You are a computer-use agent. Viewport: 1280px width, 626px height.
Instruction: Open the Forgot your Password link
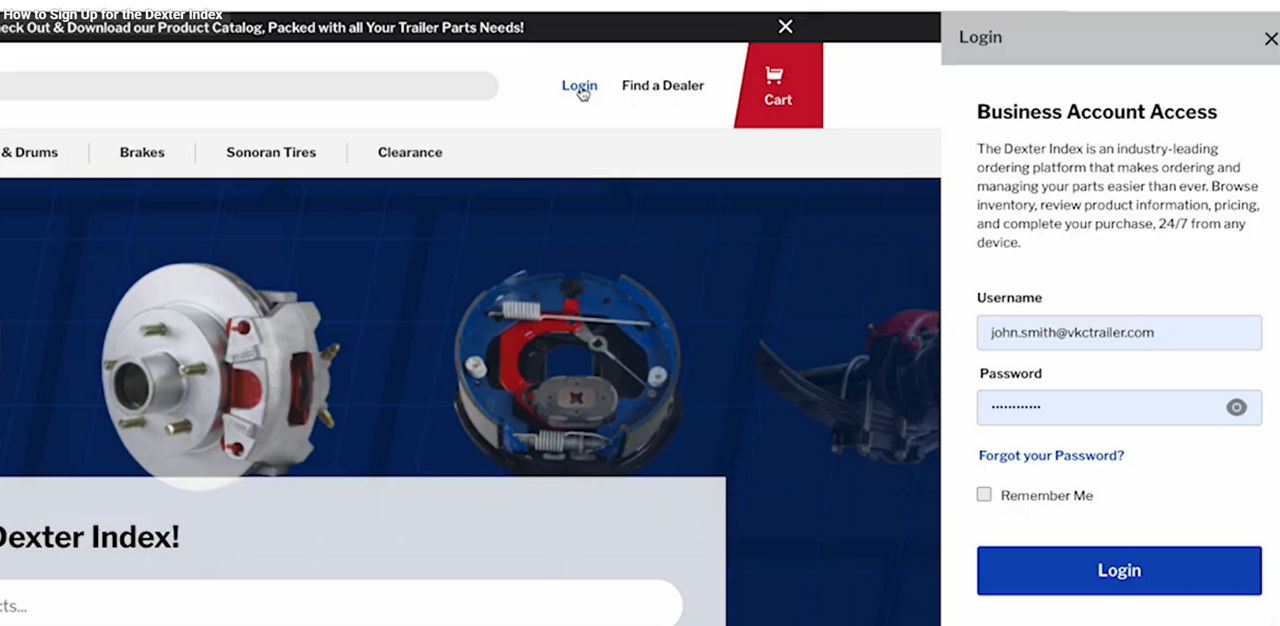coord(1051,455)
